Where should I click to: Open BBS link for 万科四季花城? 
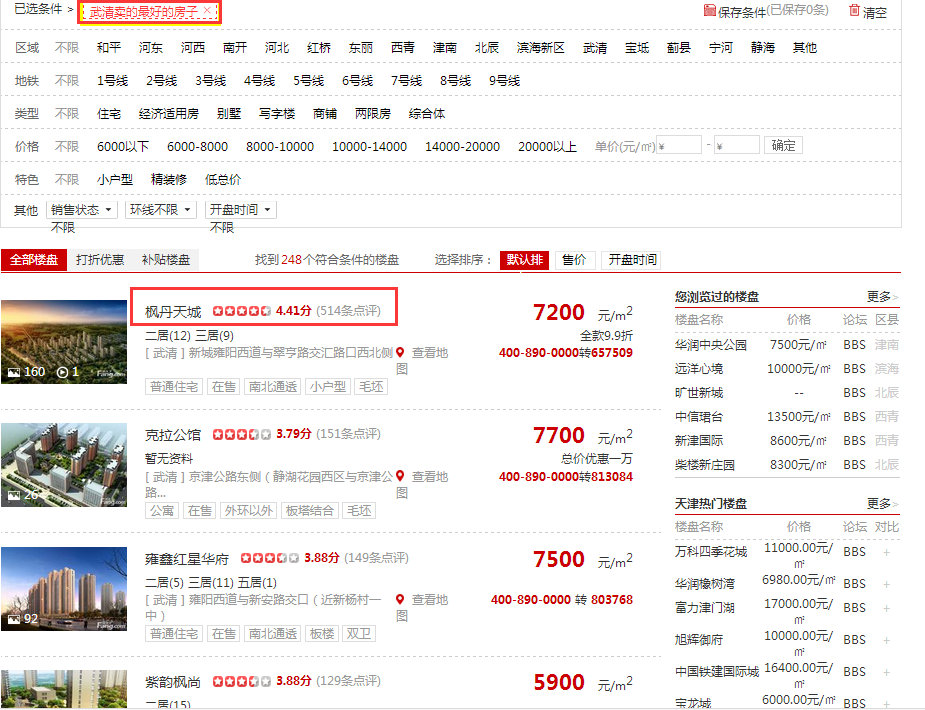[x=854, y=552]
